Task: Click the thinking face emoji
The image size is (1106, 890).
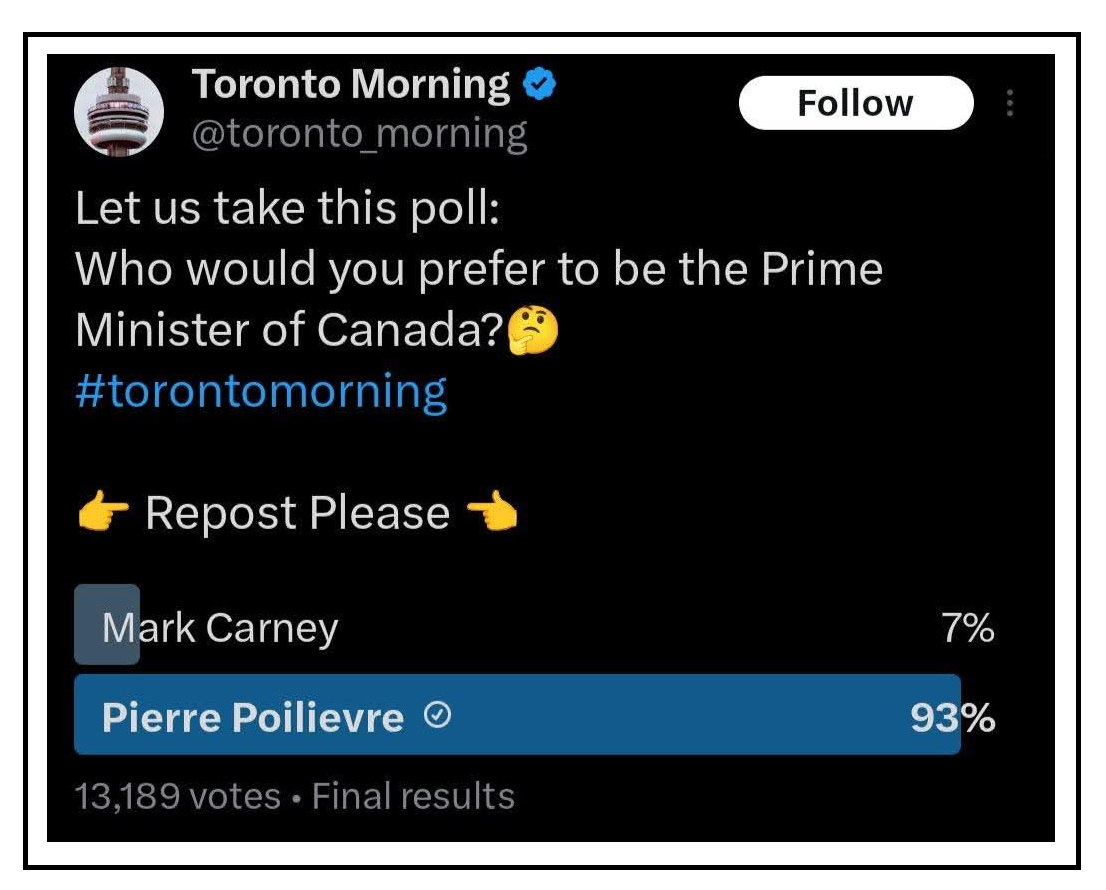Action: pos(533,333)
